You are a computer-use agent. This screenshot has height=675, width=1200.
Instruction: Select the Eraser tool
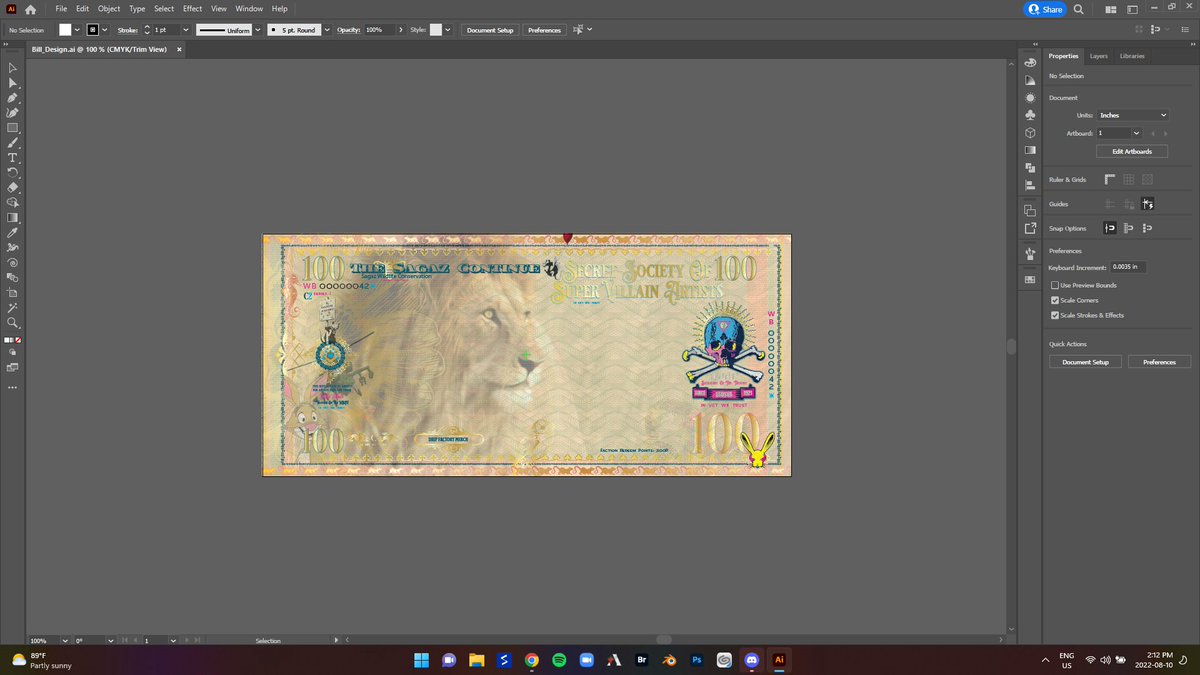(13, 187)
